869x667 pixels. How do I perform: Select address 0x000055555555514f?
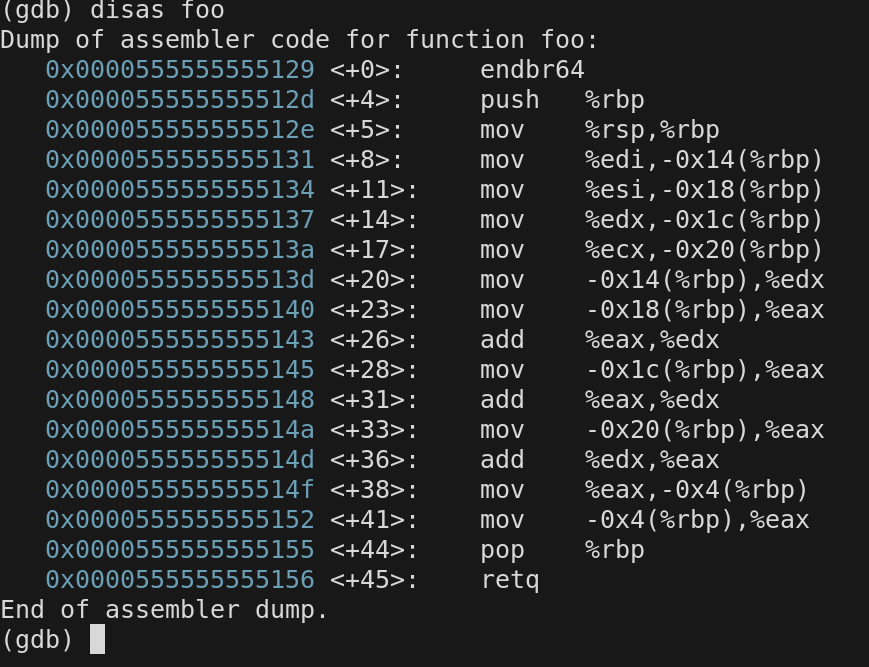180,490
